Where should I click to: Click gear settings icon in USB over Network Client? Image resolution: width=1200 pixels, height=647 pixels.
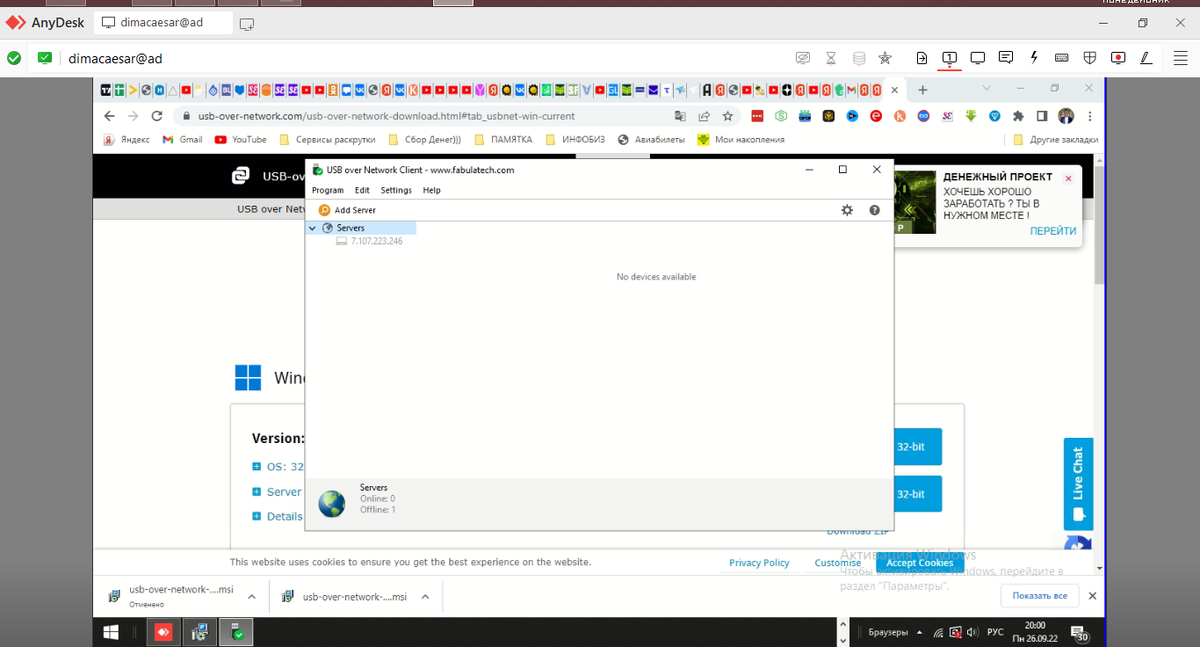tap(847, 210)
